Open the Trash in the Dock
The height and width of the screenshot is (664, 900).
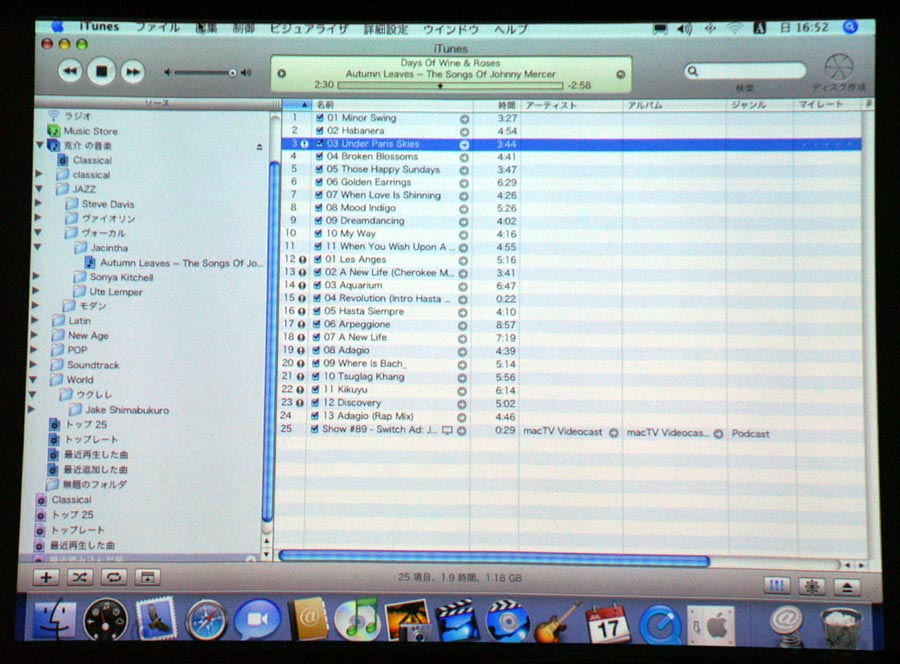pos(840,628)
